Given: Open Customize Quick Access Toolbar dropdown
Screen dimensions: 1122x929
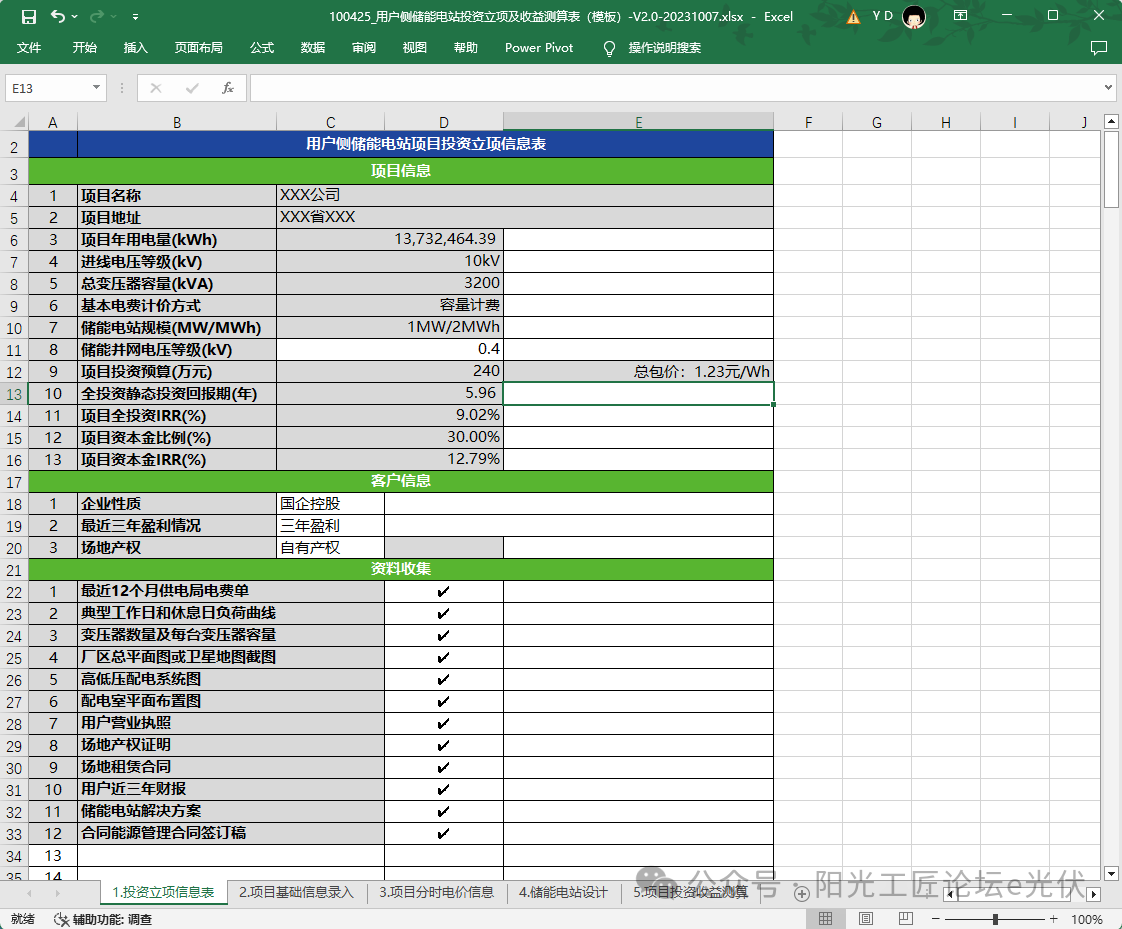Looking at the screenshot, I should click(x=135, y=16).
